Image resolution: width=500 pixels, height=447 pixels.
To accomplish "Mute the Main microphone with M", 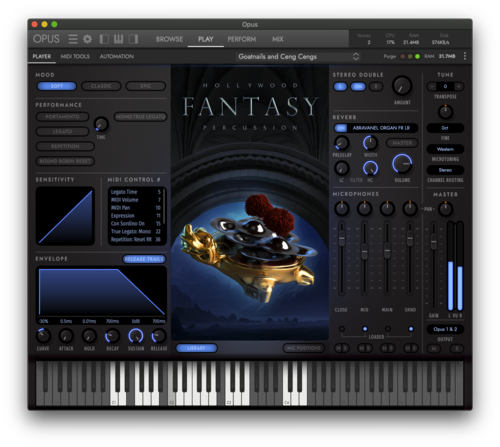I will tap(384, 348).
